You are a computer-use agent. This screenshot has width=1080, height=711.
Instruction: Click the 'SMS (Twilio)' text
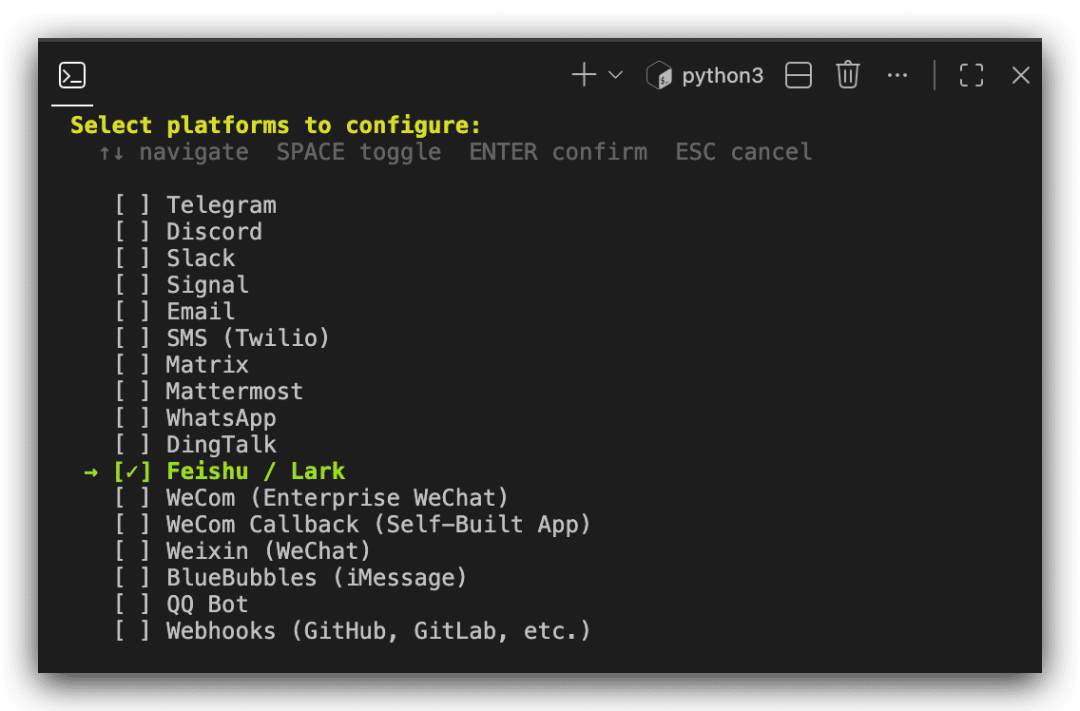tap(248, 338)
